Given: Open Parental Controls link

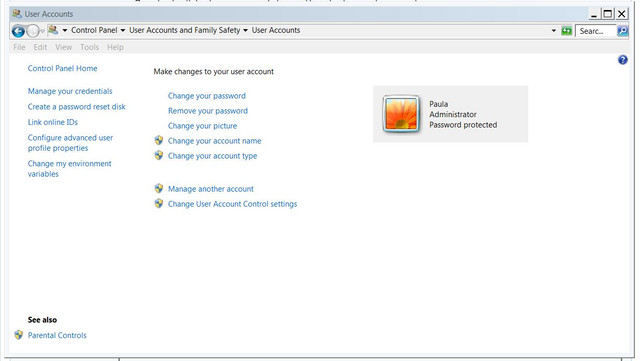Looking at the screenshot, I should [57, 335].
